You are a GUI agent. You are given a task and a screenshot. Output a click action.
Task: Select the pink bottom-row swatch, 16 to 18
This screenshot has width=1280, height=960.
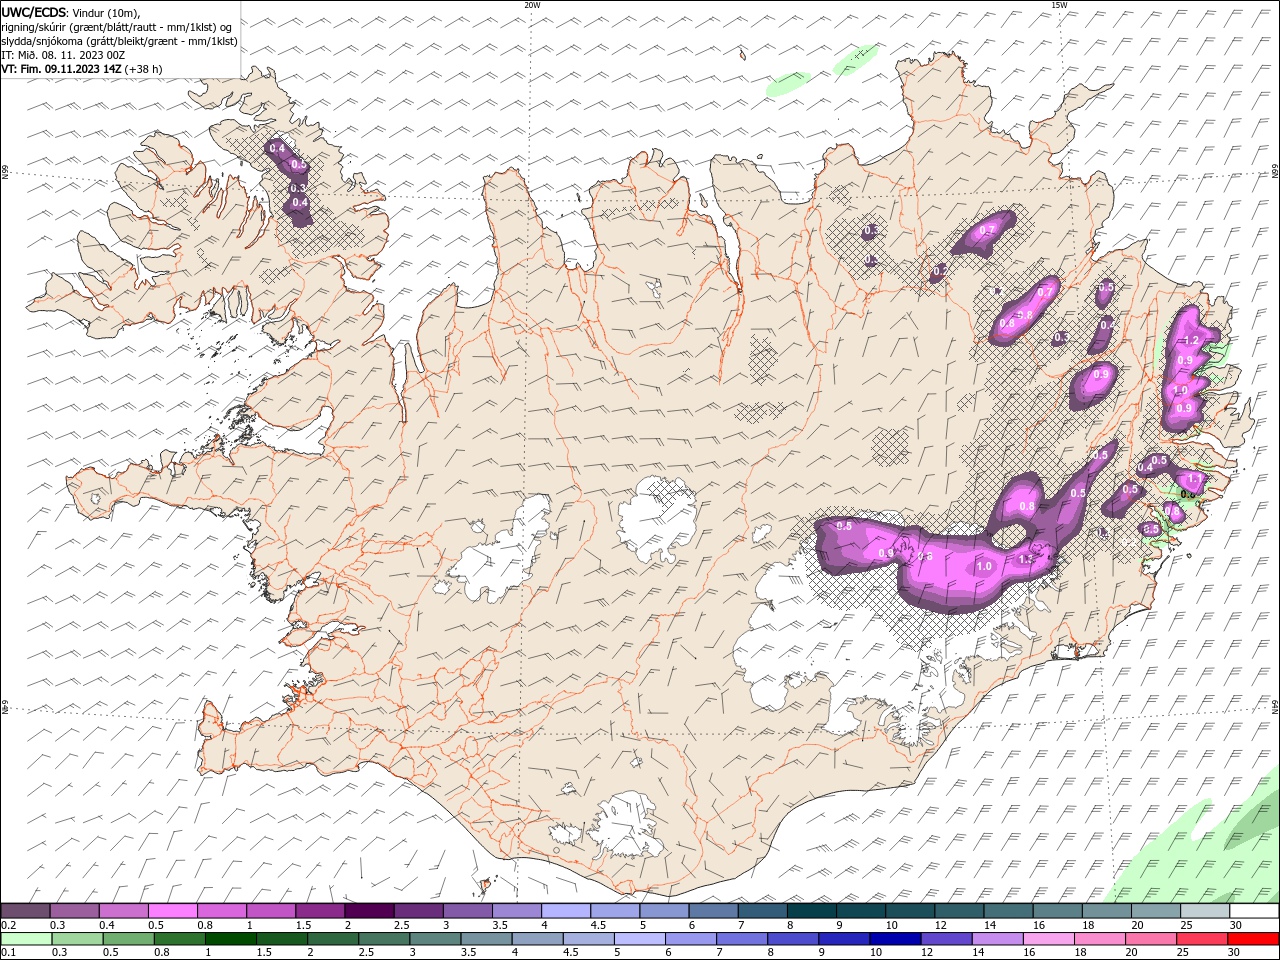[x=1047, y=939]
